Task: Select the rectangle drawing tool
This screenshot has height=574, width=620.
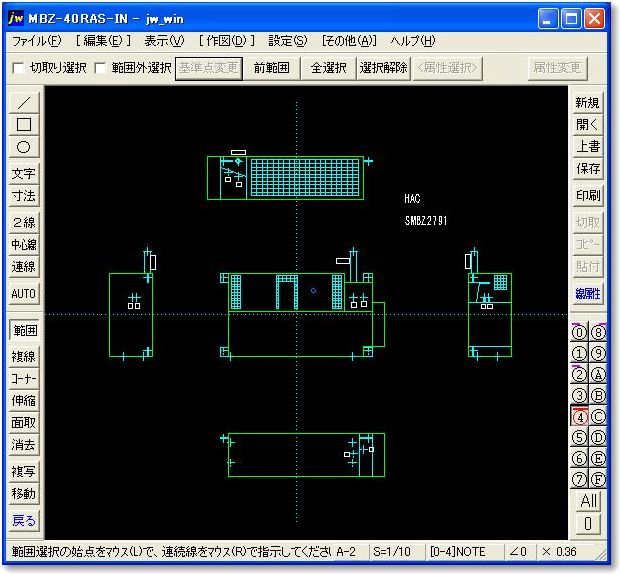Action: [x=24, y=125]
